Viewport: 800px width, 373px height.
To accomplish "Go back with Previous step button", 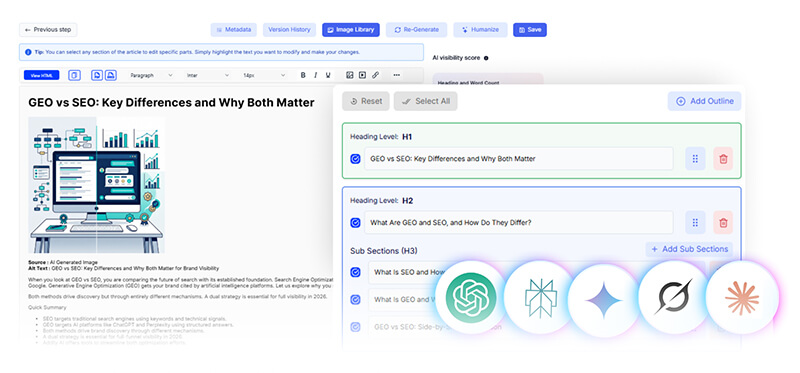I will (48, 30).
